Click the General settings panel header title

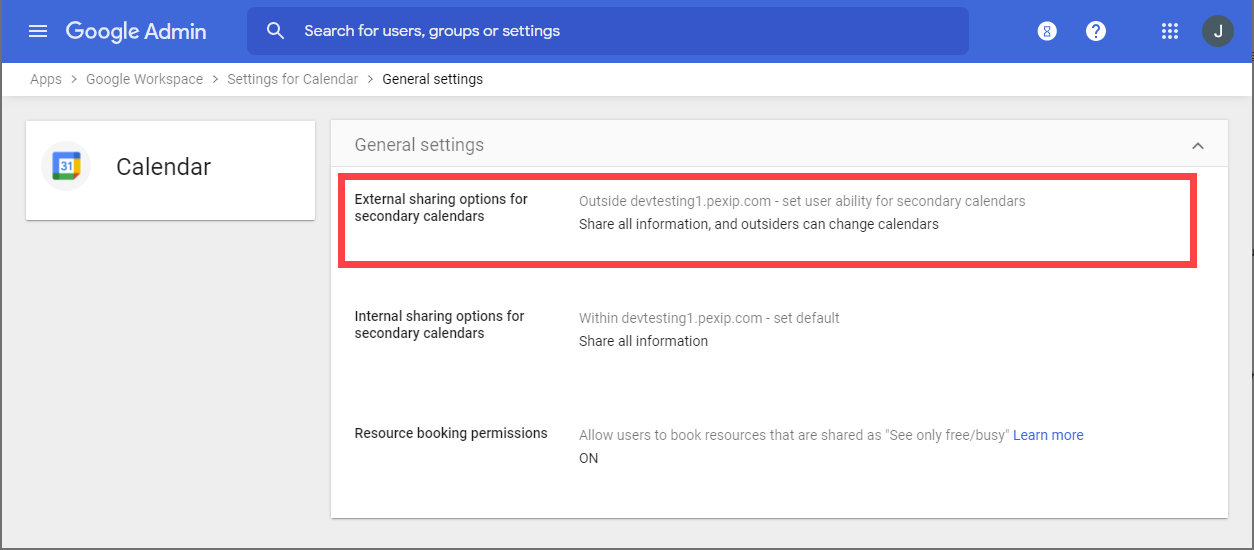point(419,145)
